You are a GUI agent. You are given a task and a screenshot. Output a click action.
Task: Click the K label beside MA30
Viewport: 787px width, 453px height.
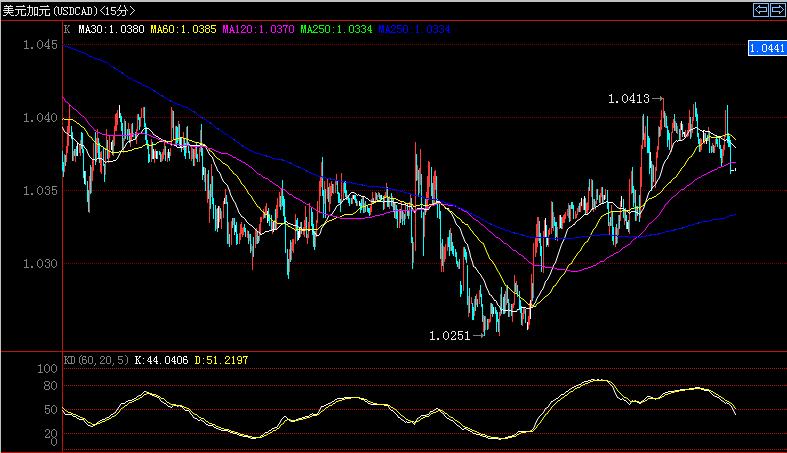67,29
